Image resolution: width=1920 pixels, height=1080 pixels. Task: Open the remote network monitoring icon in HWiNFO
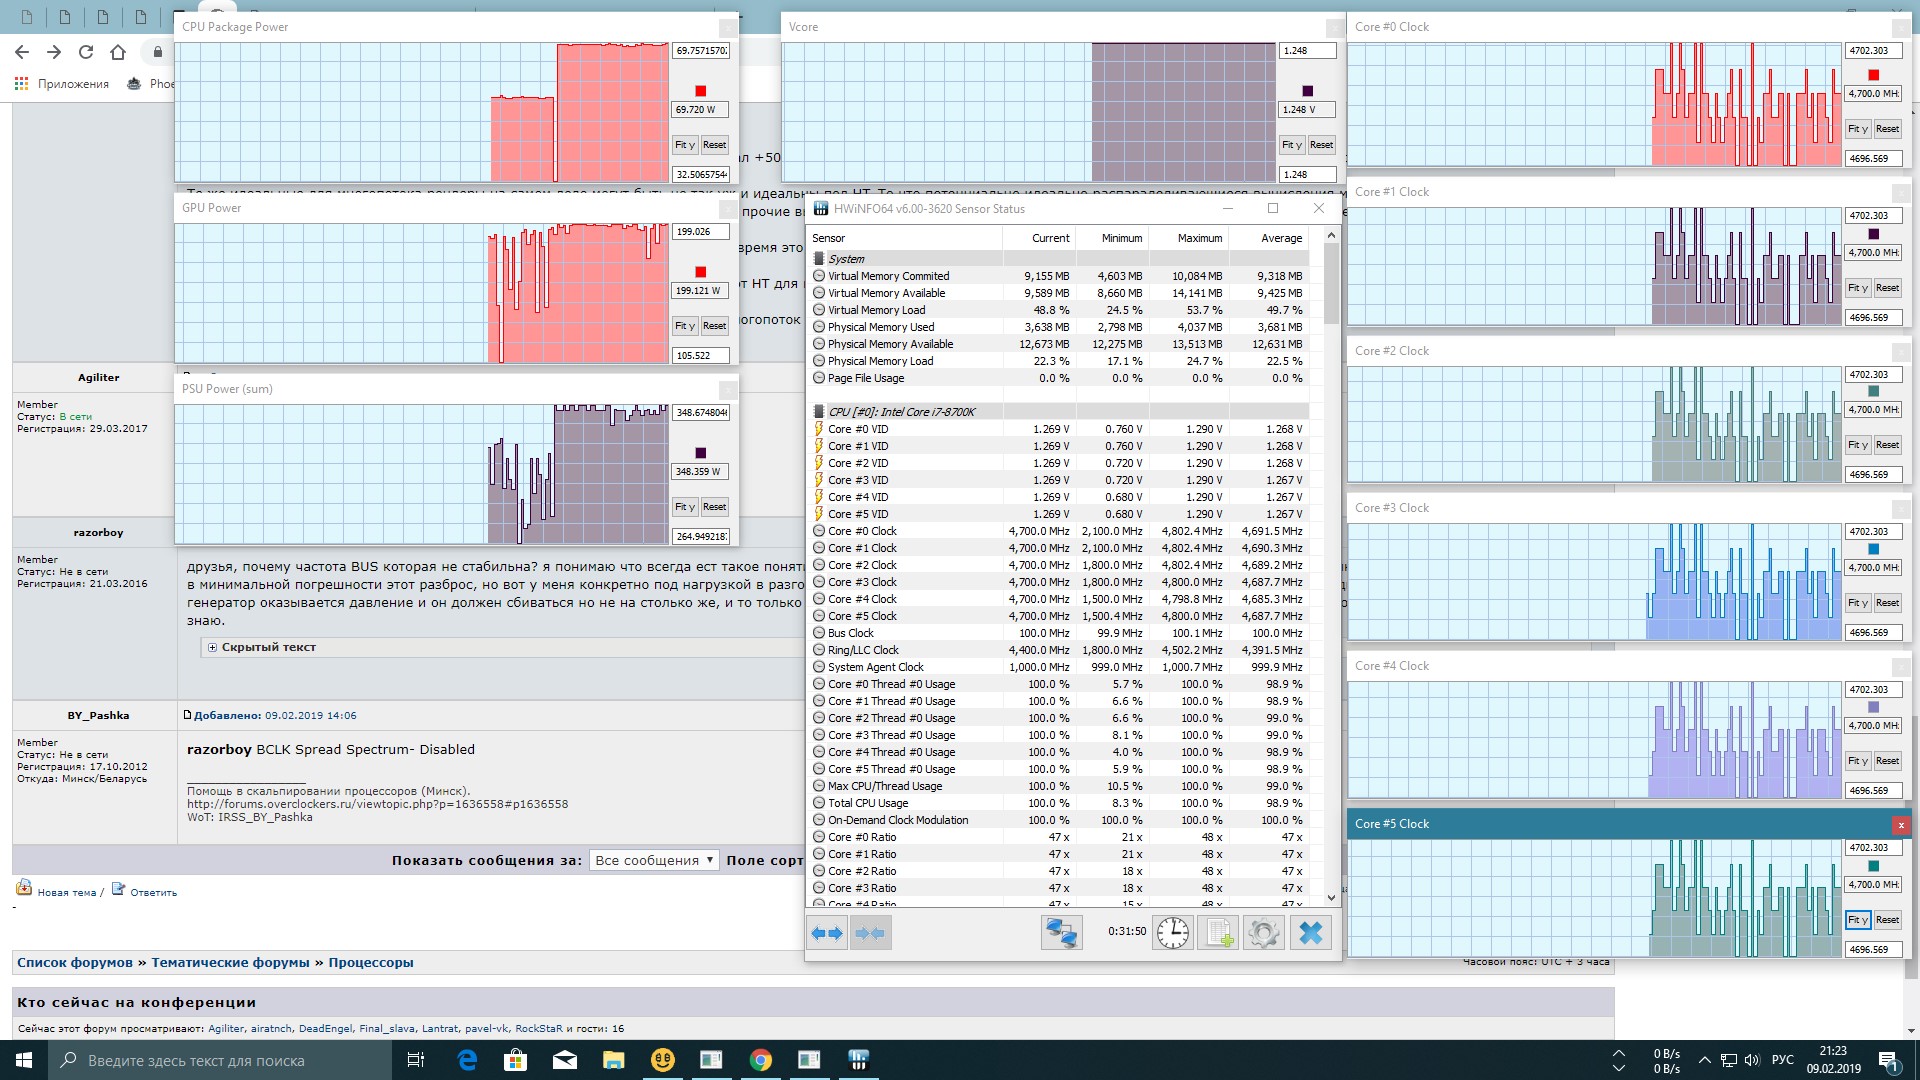1061,933
